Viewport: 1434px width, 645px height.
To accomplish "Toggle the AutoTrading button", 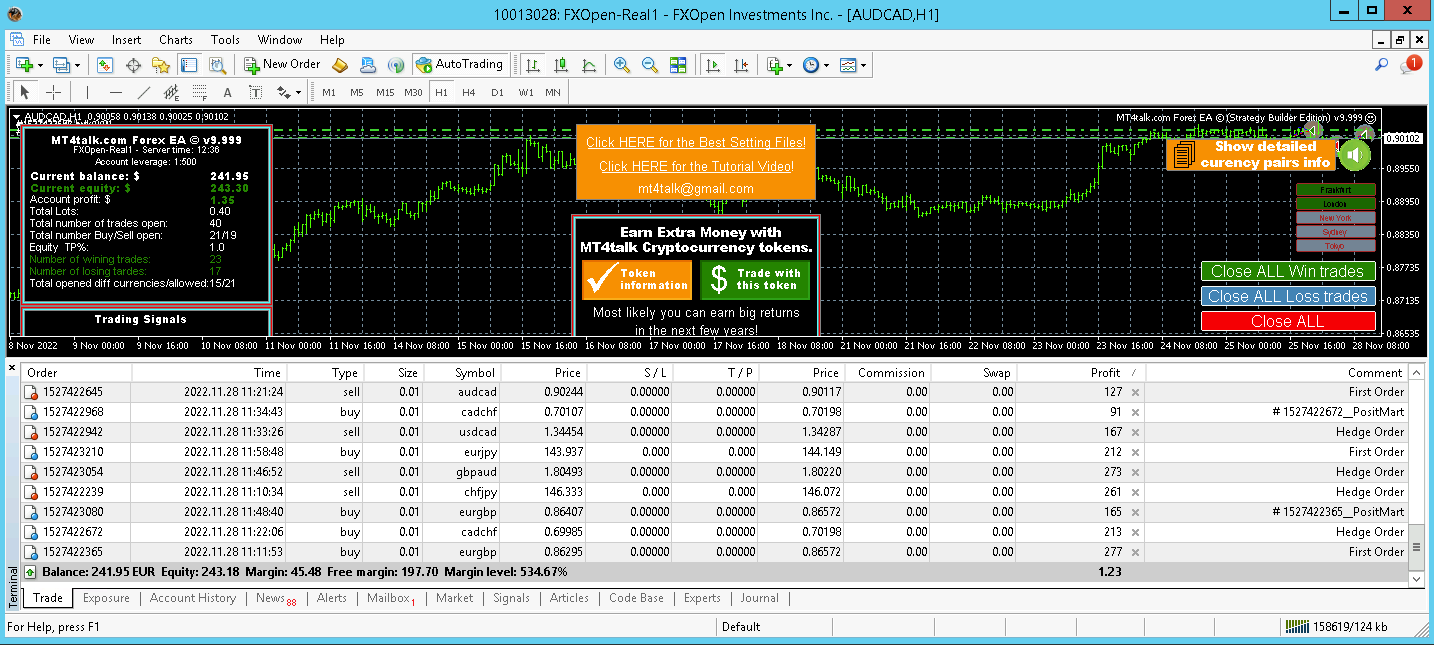I will click(460, 64).
